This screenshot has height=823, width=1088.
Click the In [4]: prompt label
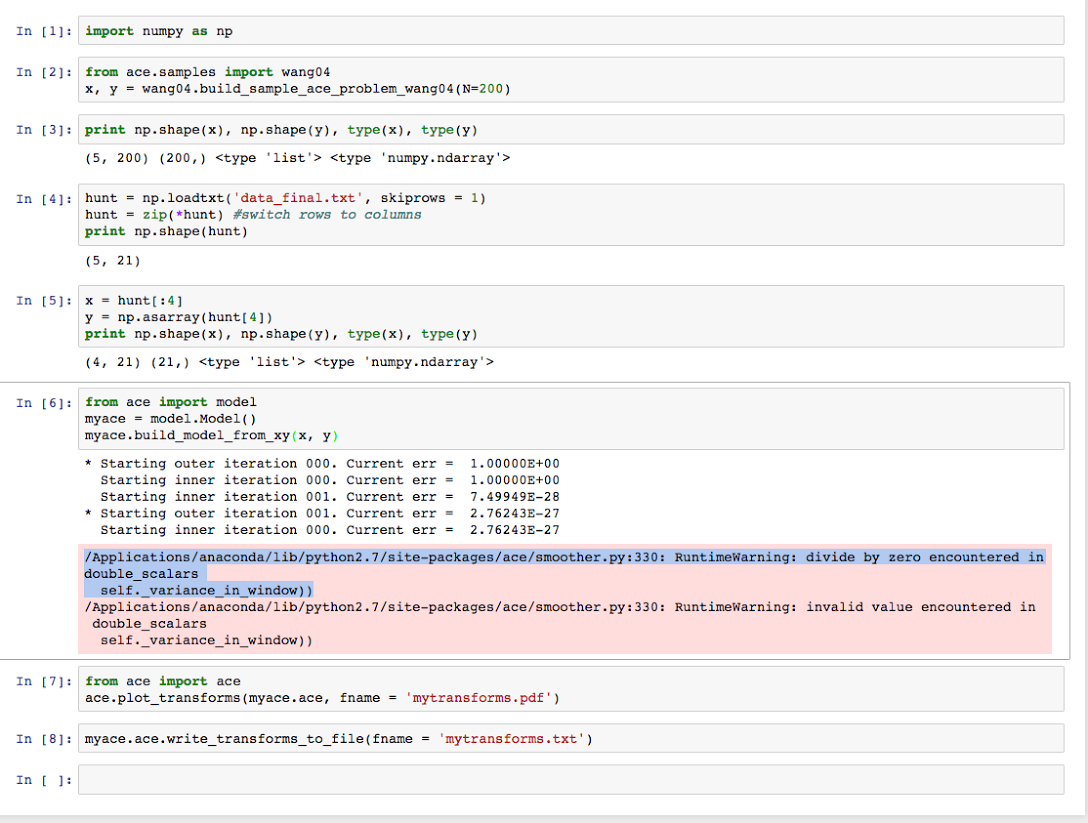point(44,198)
